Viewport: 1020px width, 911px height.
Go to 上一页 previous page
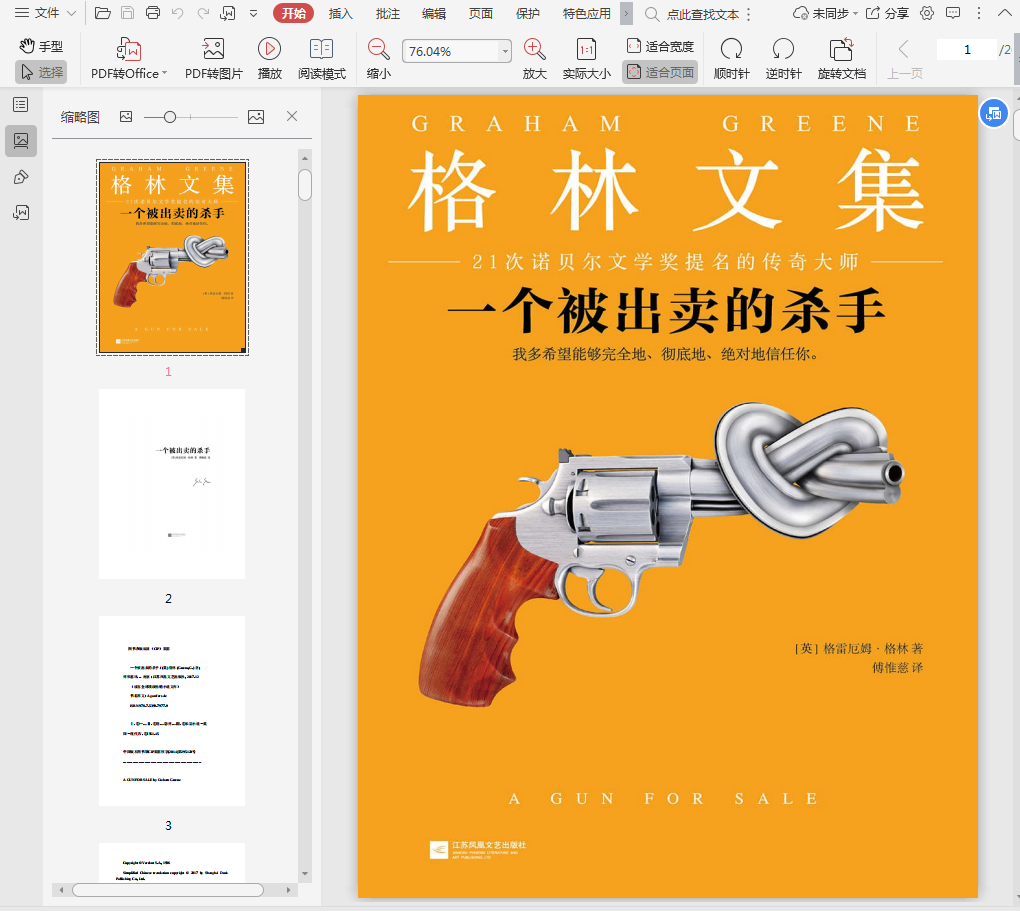[x=905, y=59]
